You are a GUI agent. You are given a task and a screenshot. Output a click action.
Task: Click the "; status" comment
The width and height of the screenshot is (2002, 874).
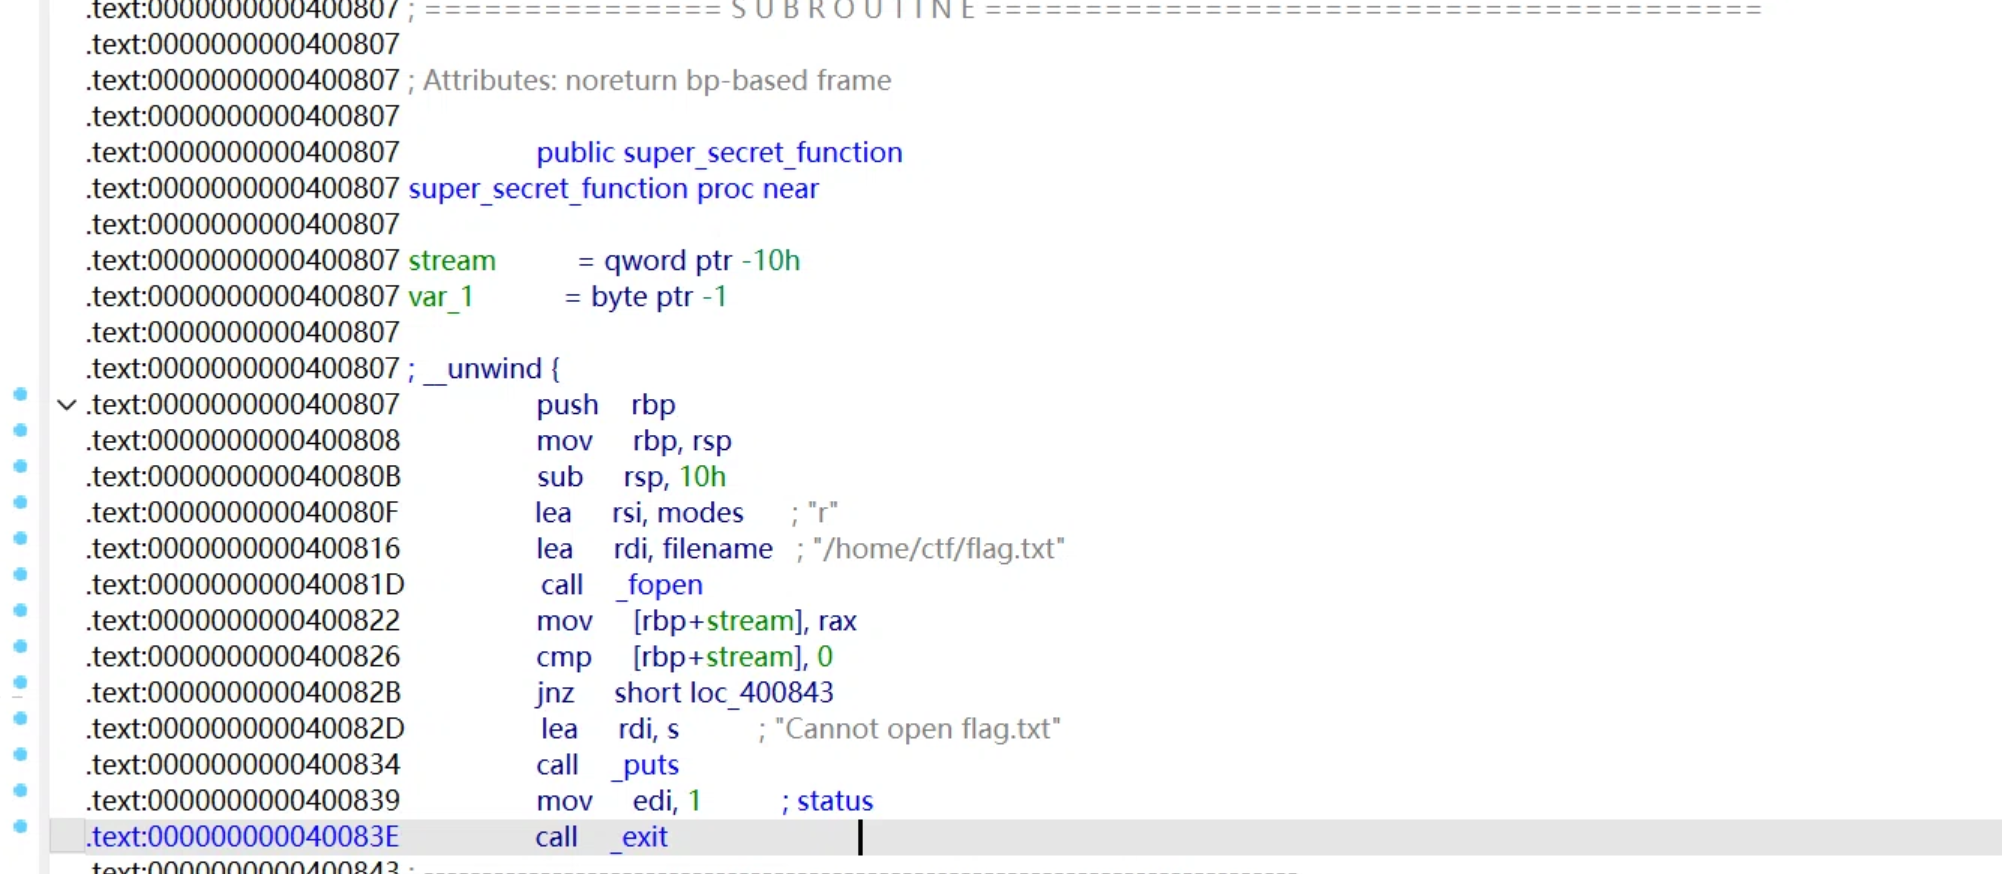tap(828, 801)
